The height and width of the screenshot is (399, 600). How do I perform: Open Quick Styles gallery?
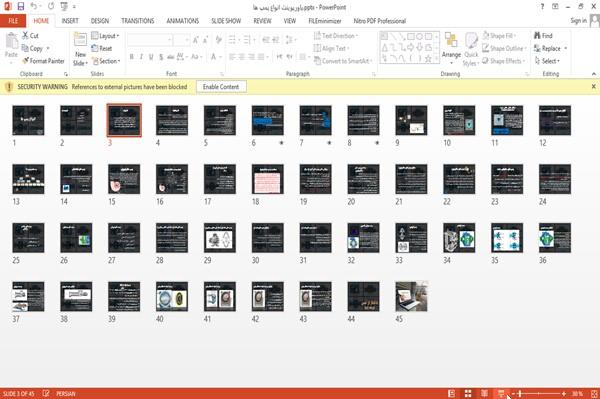click(471, 49)
